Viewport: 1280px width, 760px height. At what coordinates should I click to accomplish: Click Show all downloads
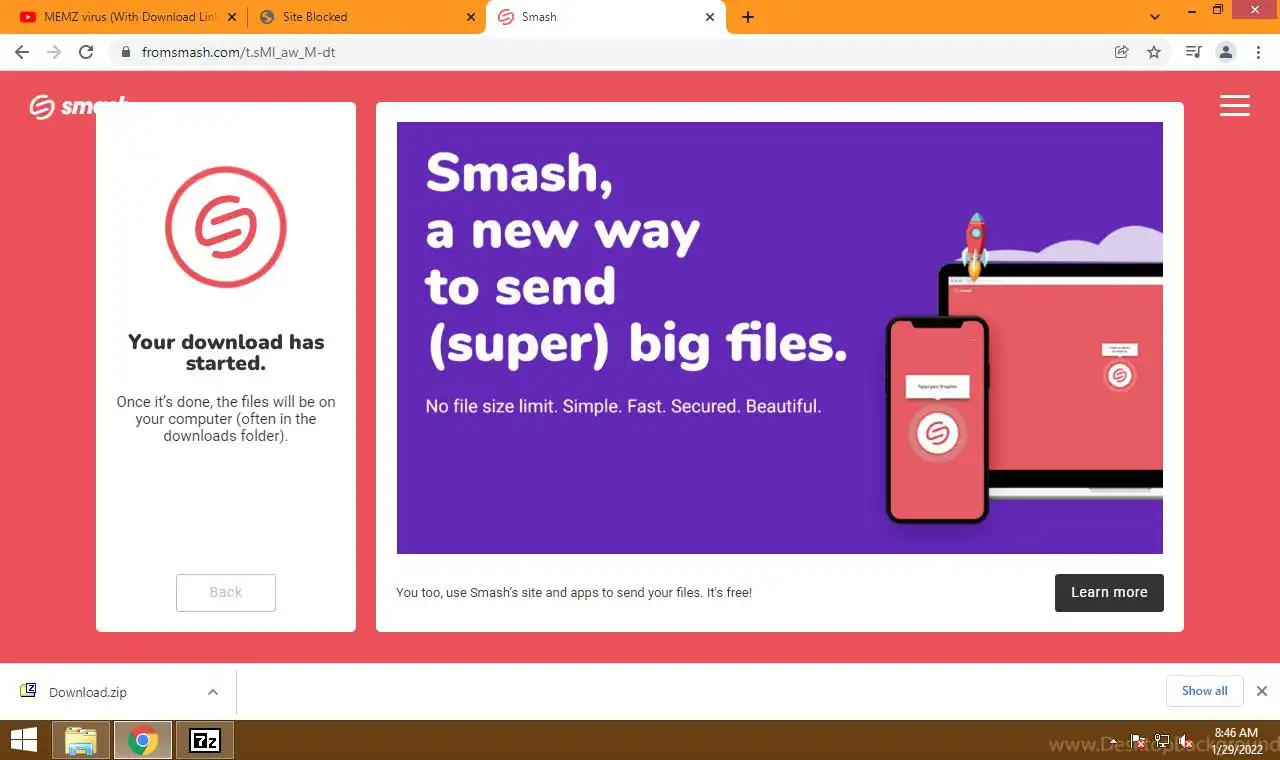tap(1204, 691)
